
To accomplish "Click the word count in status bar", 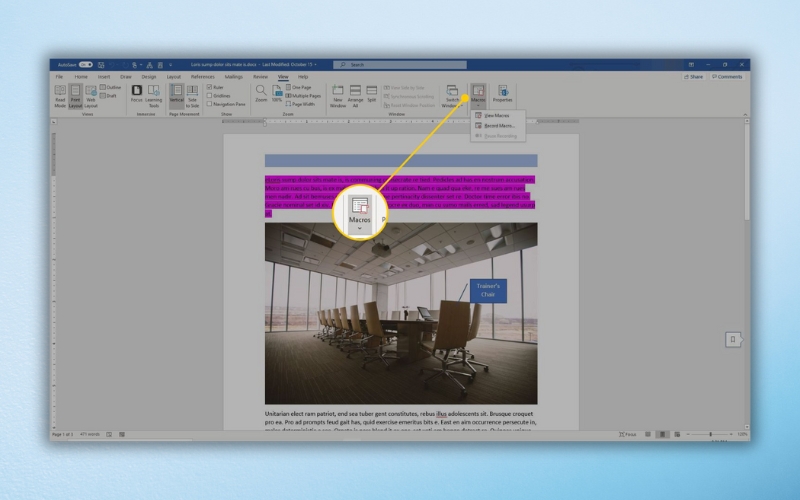I will [90, 434].
